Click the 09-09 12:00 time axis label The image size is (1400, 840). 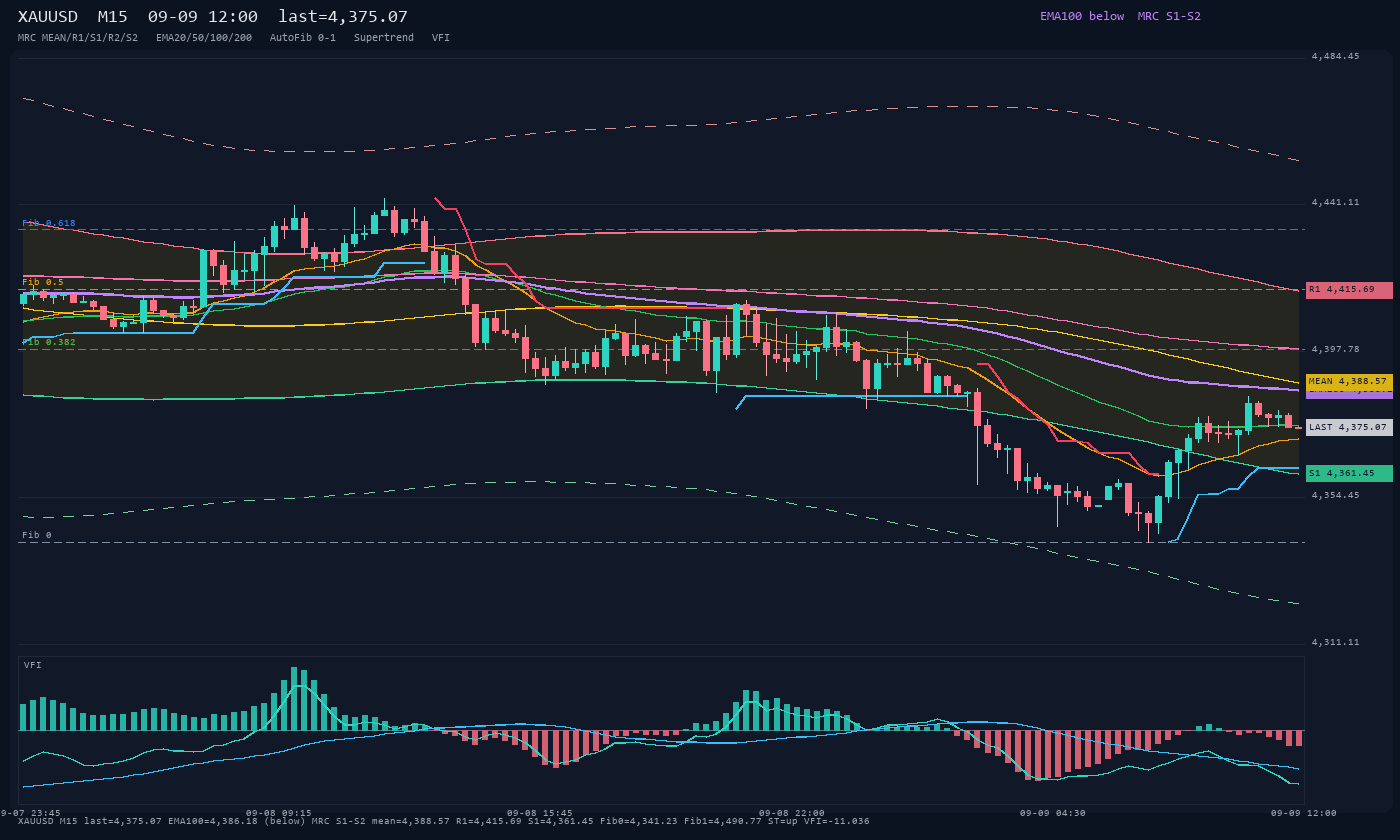click(x=1304, y=813)
